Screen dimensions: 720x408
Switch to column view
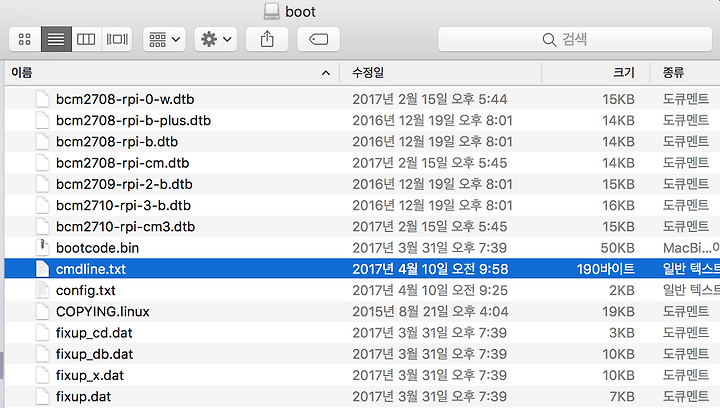[x=86, y=39]
